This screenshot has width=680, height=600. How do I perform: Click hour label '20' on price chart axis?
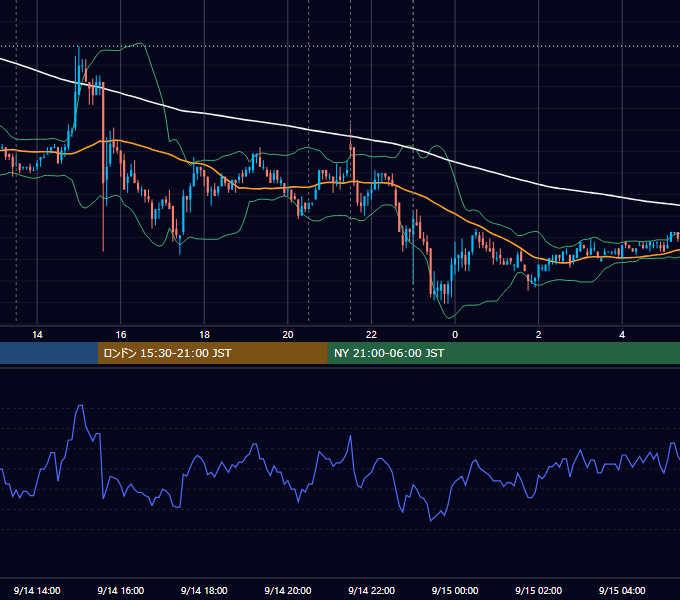coord(288,334)
